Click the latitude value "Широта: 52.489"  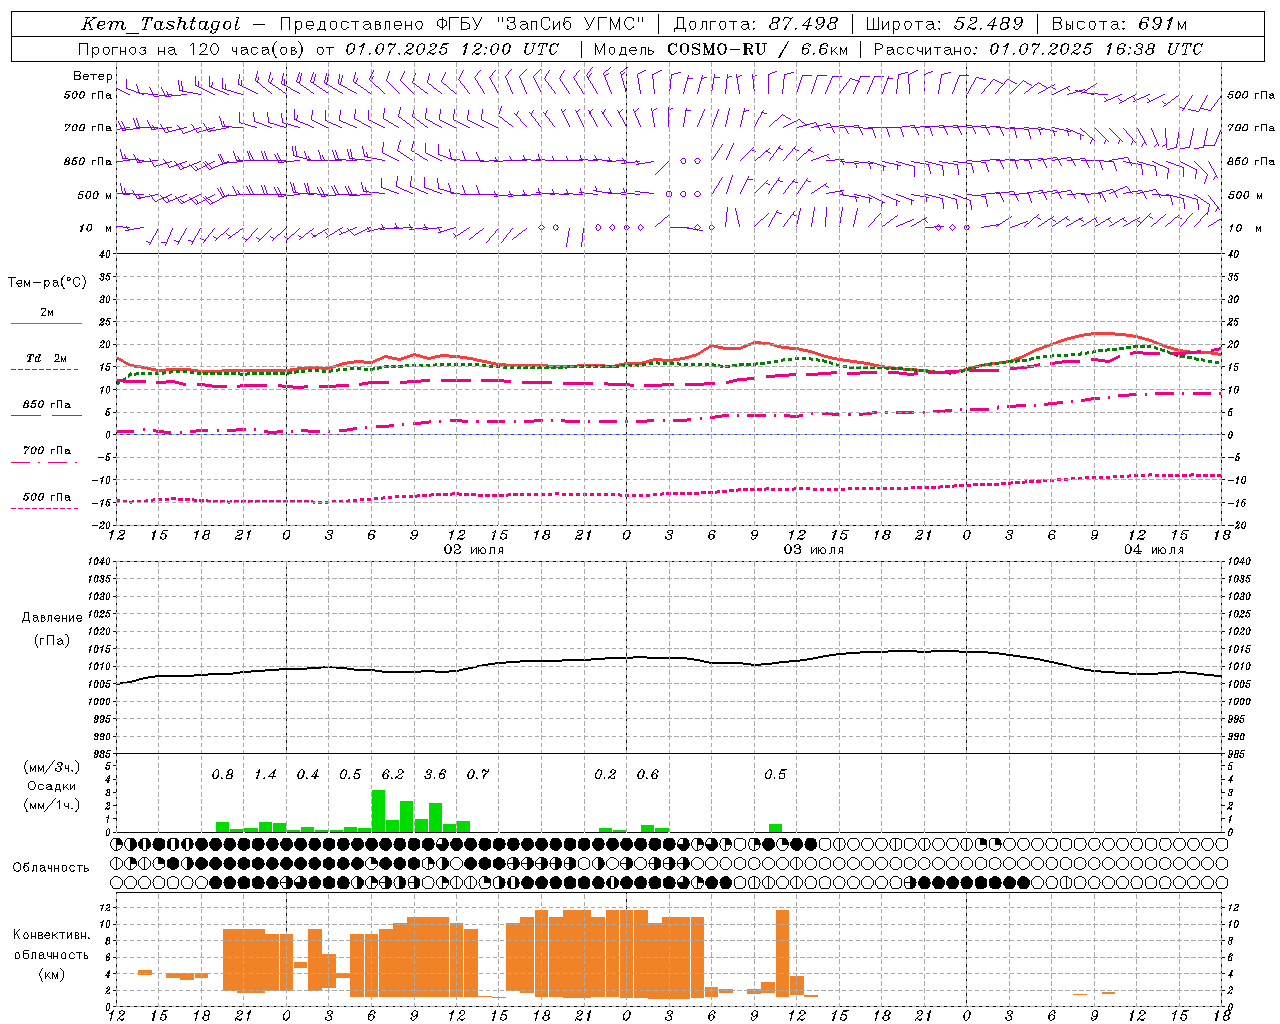pyautogui.click(x=945, y=24)
